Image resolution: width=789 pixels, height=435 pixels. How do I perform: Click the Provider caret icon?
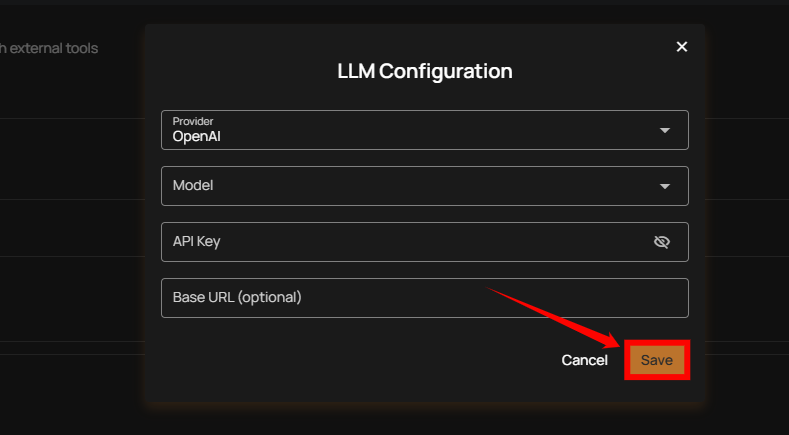[x=665, y=130]
